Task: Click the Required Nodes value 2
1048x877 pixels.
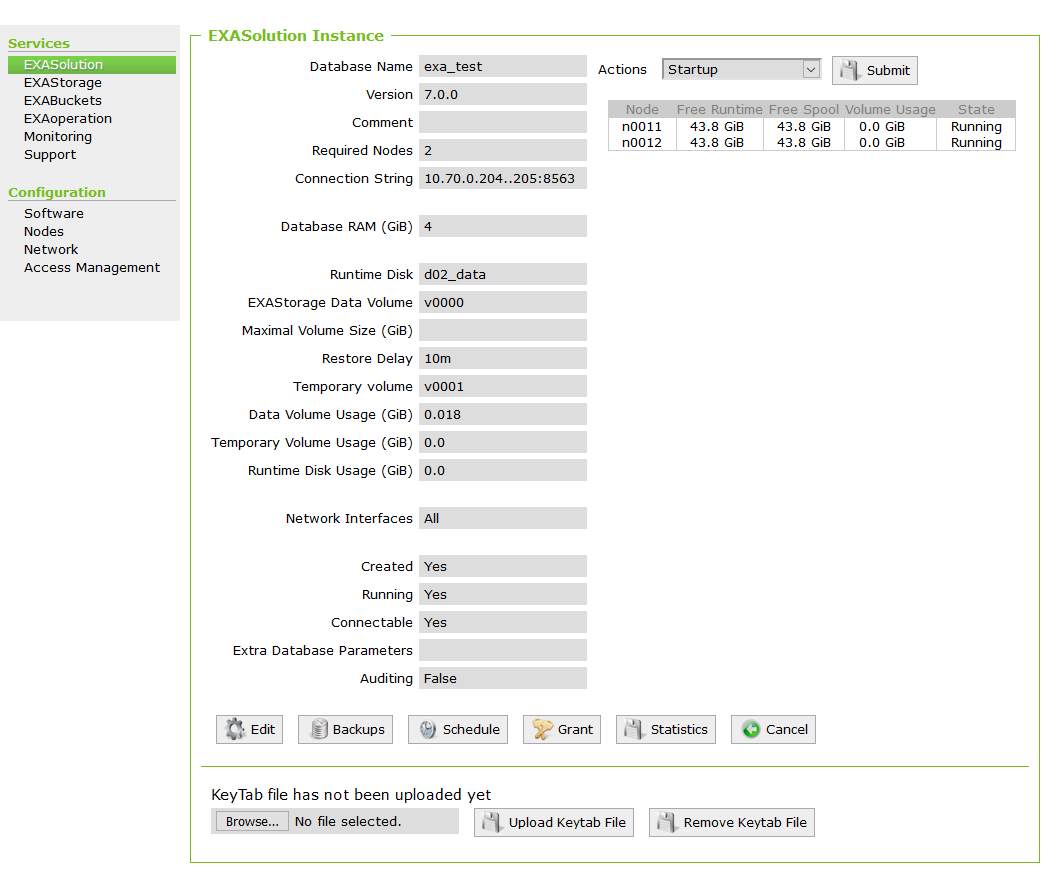Action: point(503,150)
